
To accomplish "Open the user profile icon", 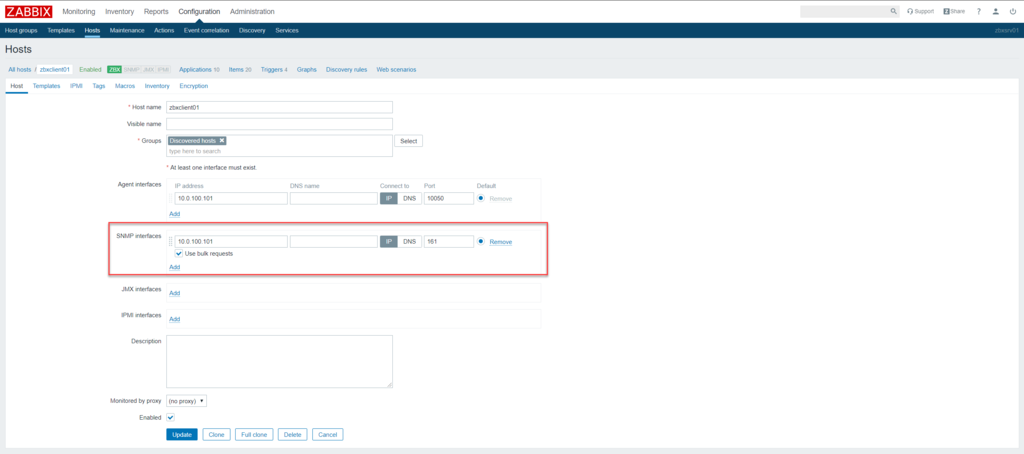I will [x=996, y=11].
